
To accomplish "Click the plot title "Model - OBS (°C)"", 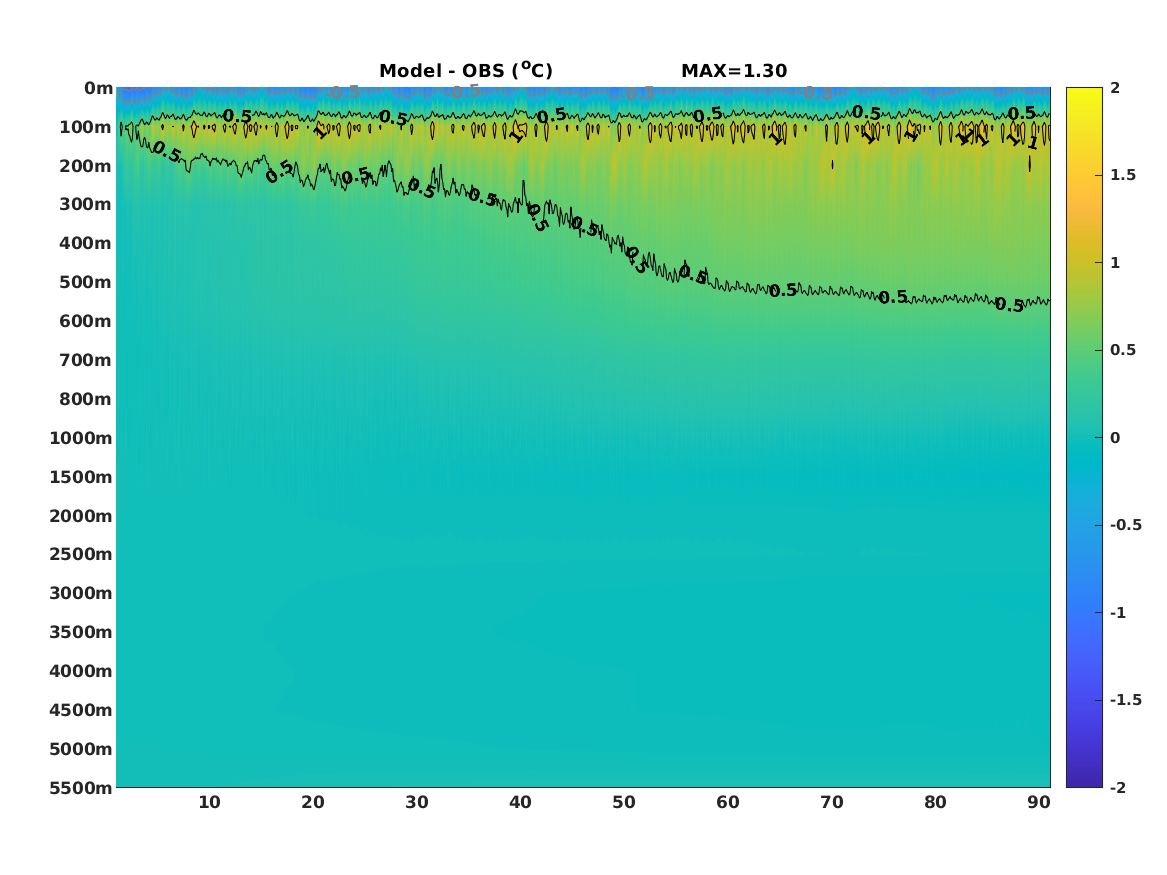I will [466, 70].
